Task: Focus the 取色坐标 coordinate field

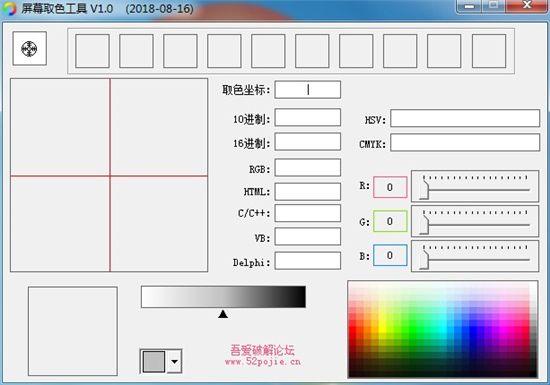Action: pos(308,89)
